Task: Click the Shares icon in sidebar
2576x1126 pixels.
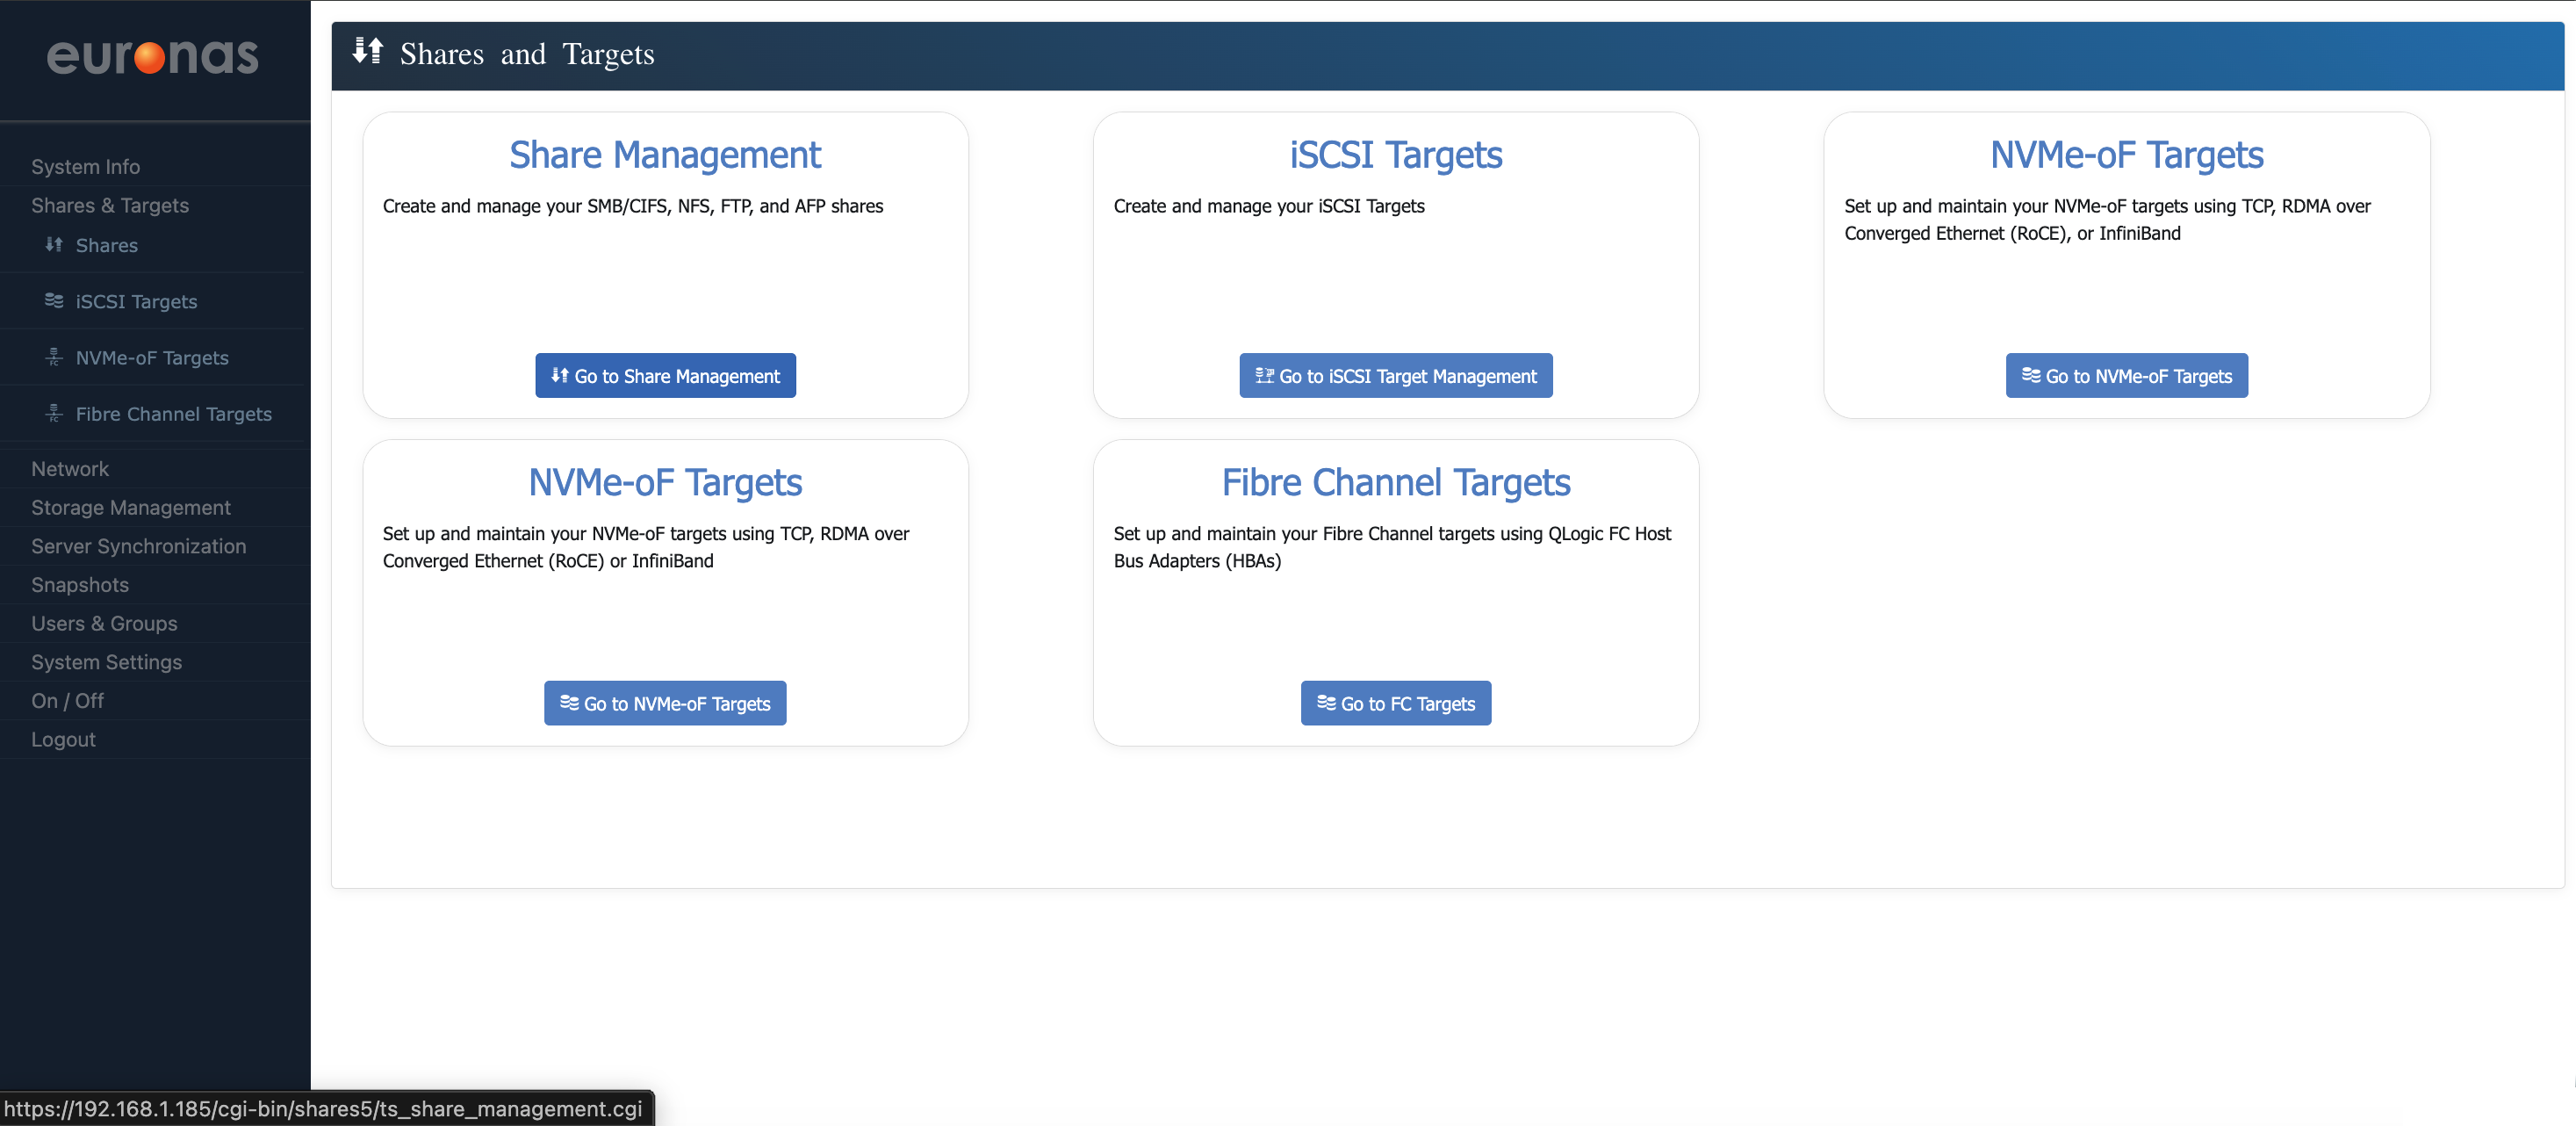Action: [x=54, y=245]
